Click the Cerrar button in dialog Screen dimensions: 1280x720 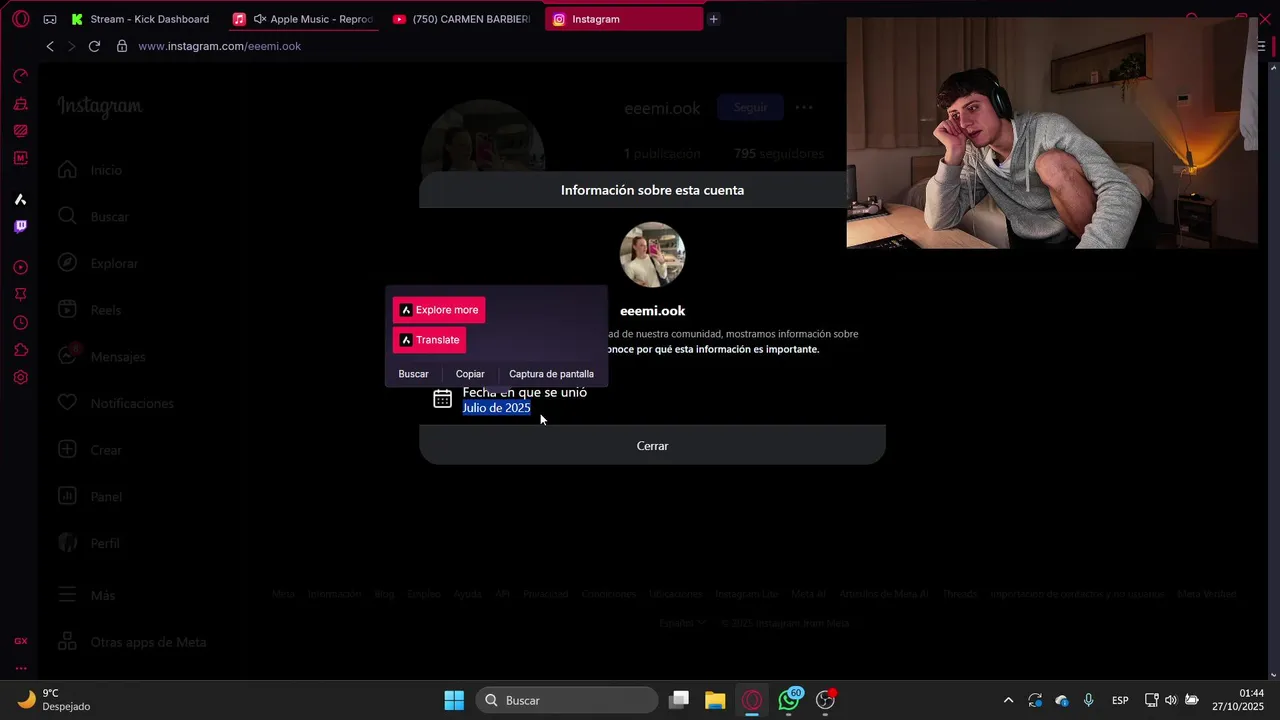tap(652, 446)
